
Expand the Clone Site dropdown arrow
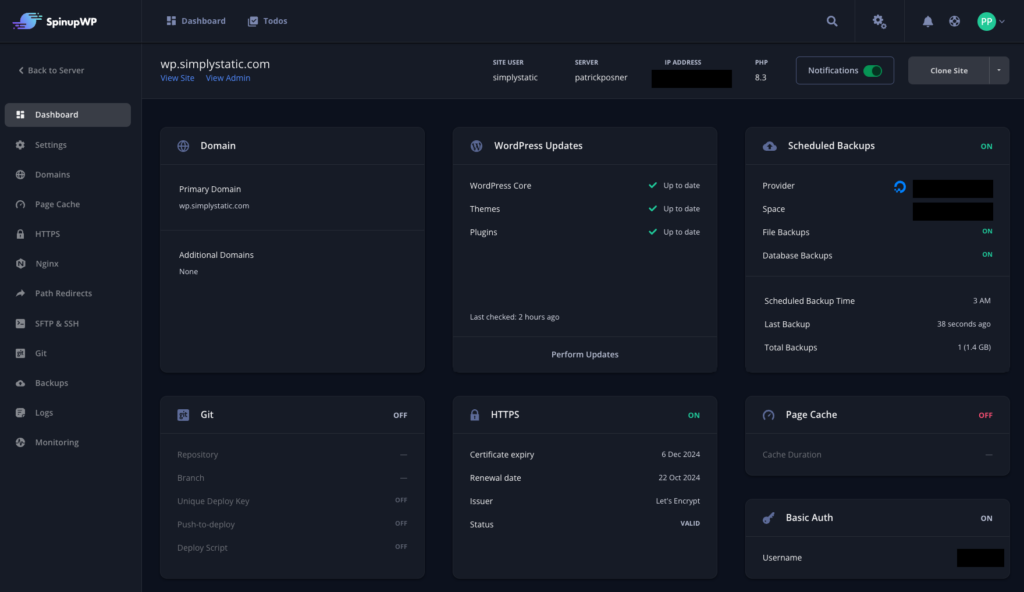999,70
